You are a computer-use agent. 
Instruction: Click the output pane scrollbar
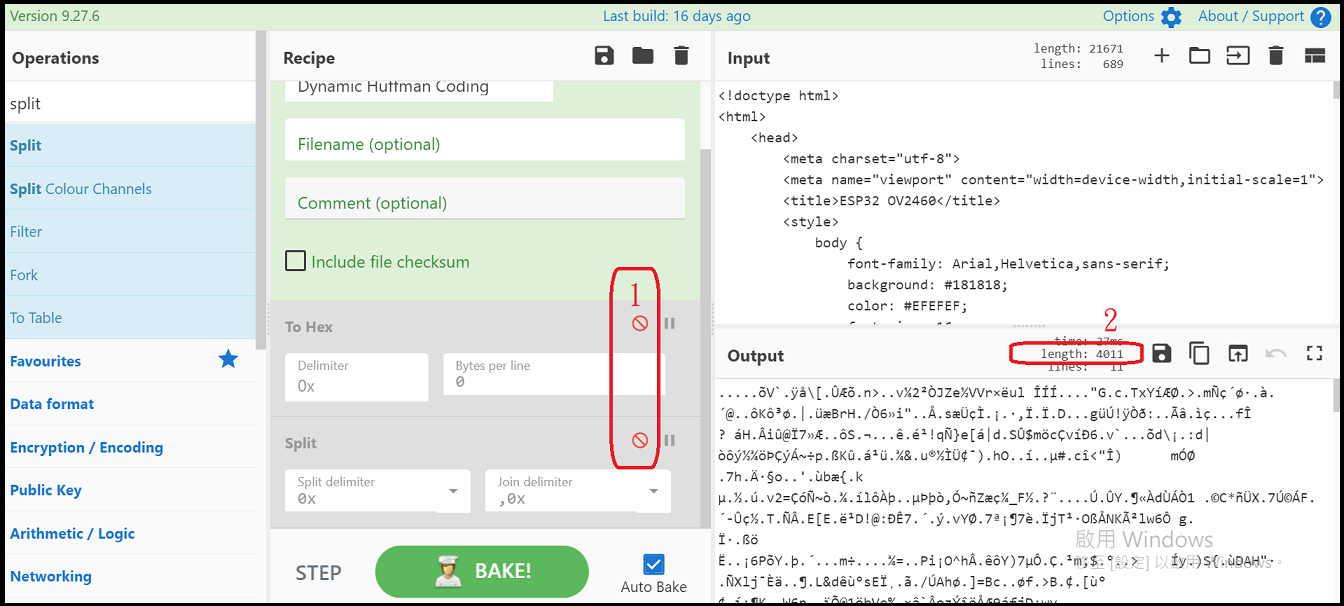coord(1337,395)
